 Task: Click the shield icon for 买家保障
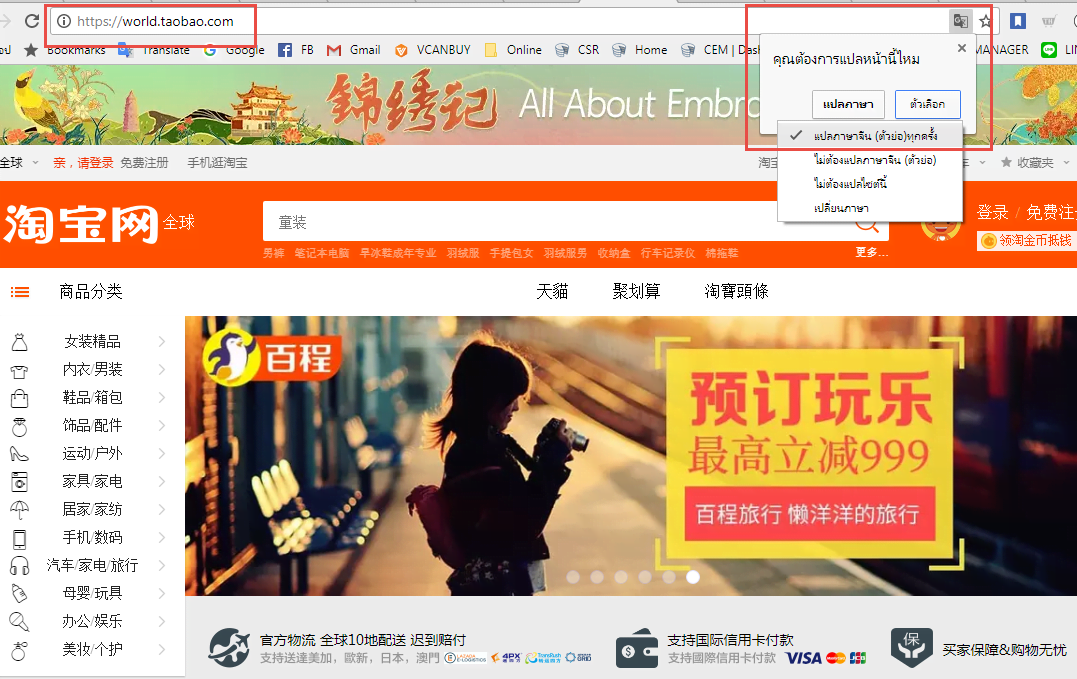point(911,647)
